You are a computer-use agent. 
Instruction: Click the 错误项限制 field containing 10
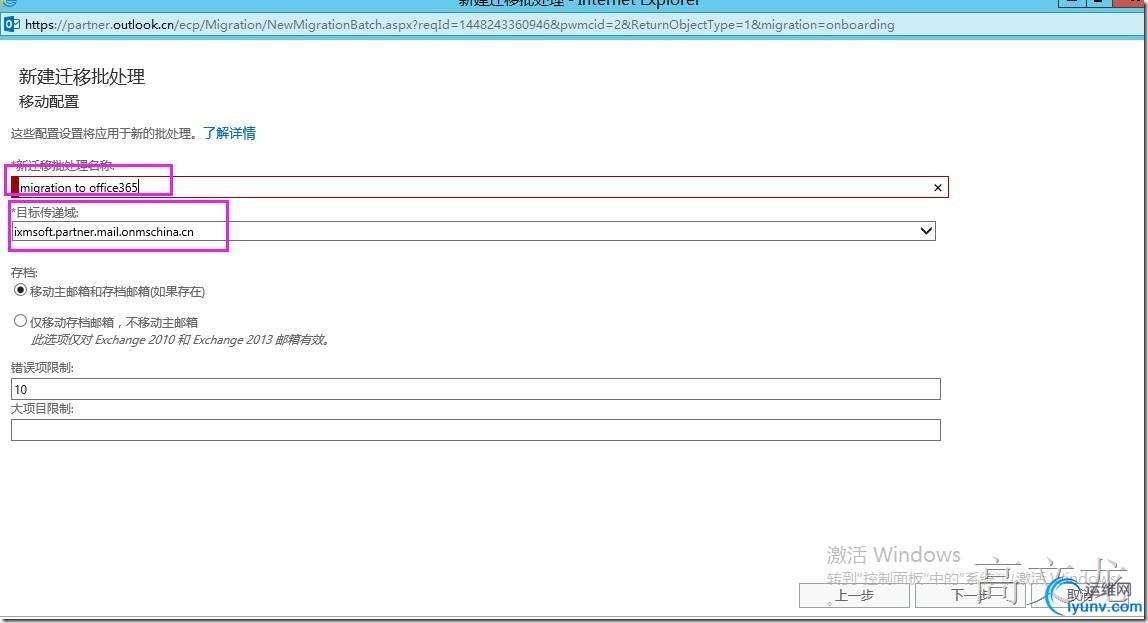[x=476, y=389]
